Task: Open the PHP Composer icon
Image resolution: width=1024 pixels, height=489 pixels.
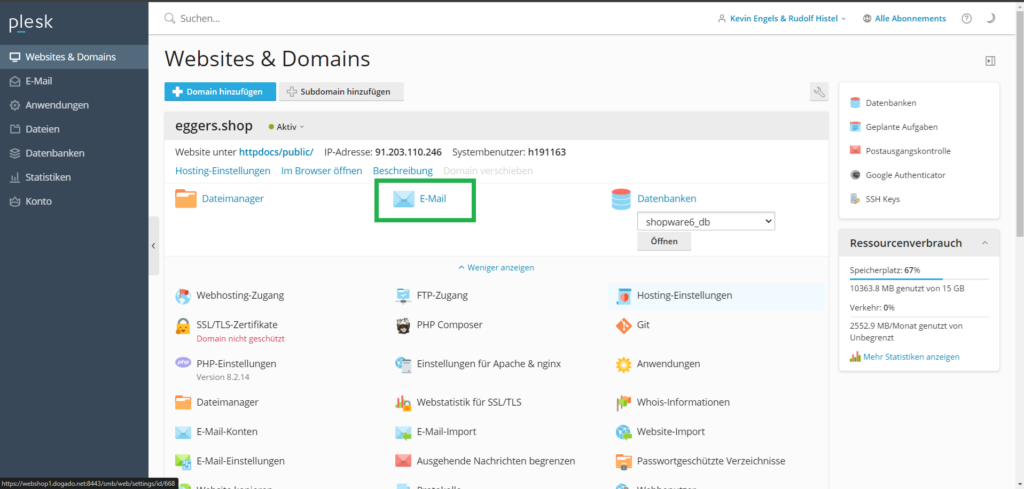Action: point(403,325)
